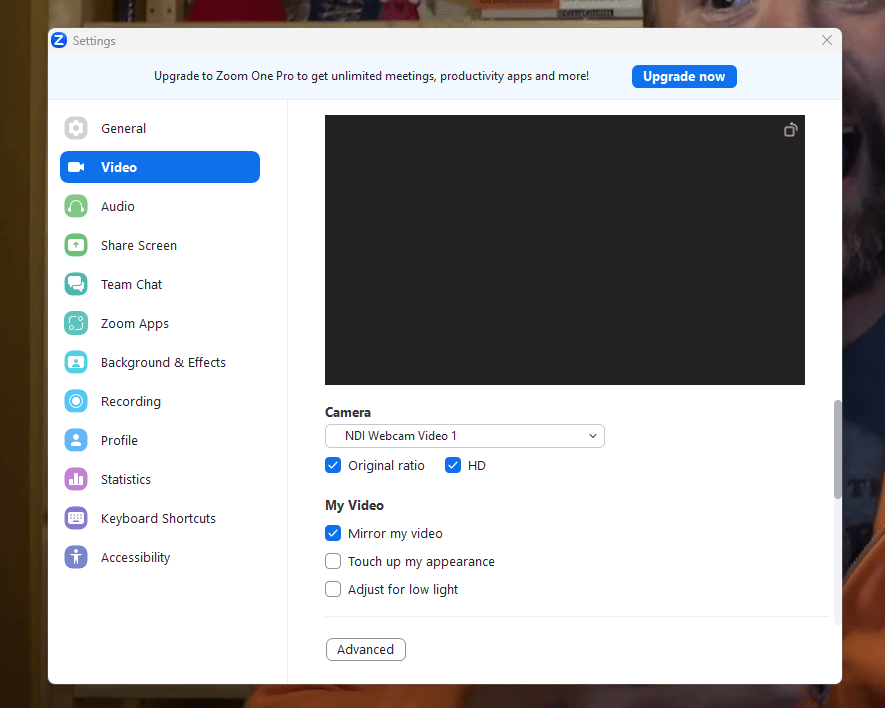Image resolution: width=885 pixels, height=708 pixels.
Task: Enable Adjust for low light
Action: 333,589
